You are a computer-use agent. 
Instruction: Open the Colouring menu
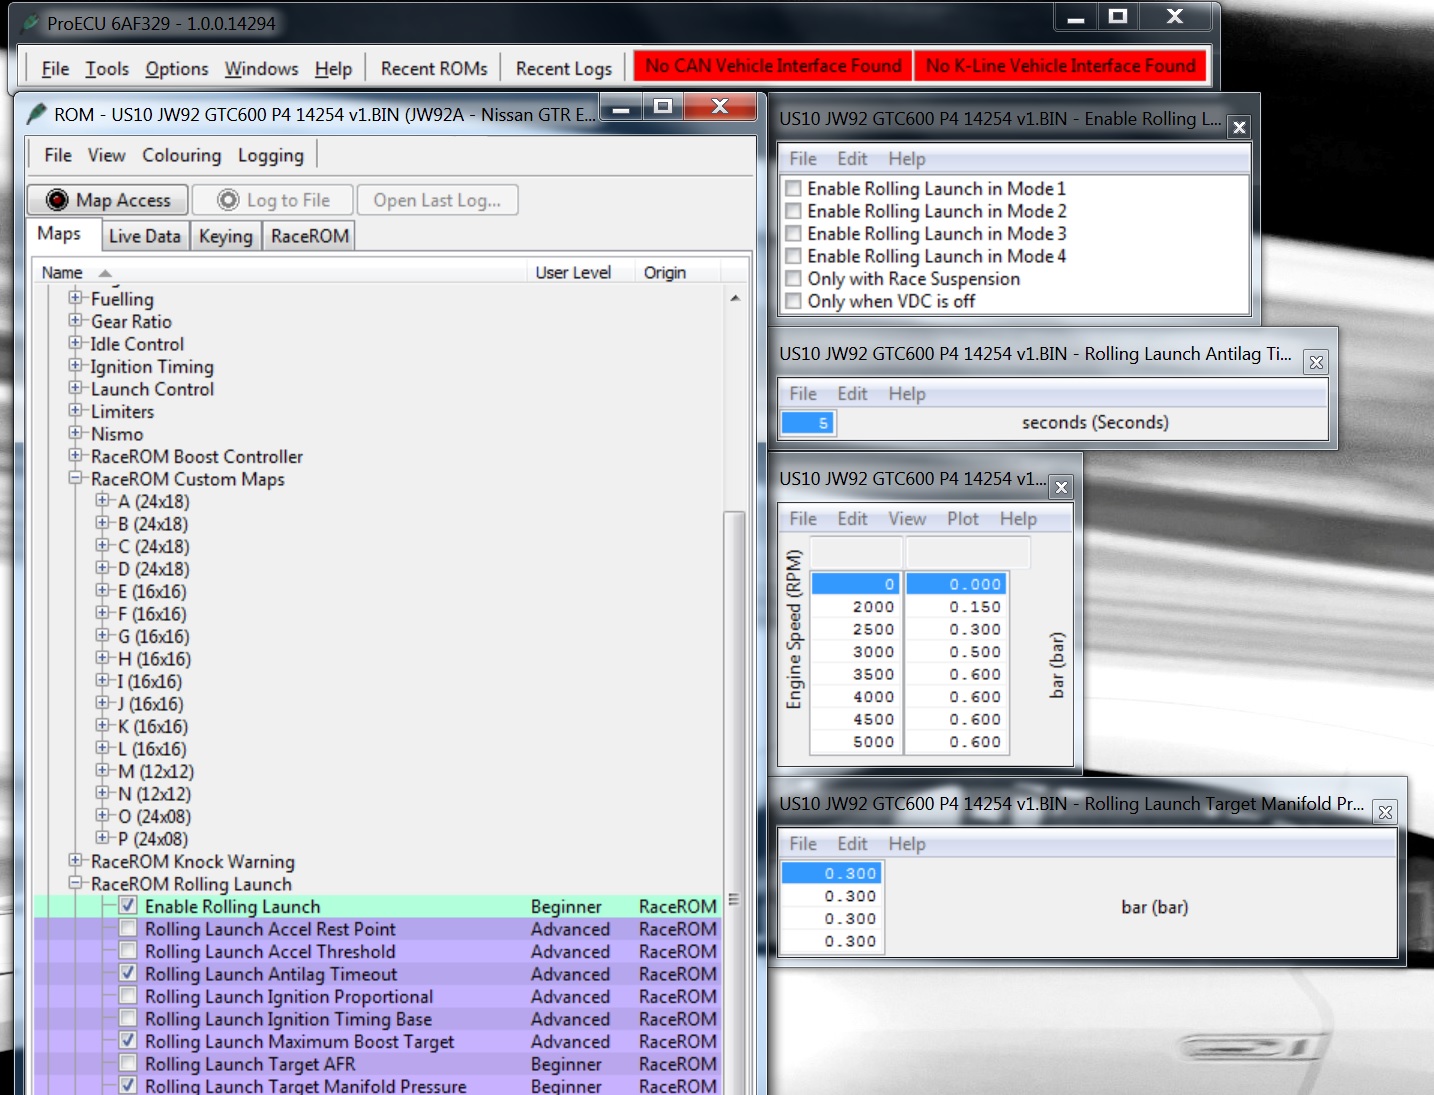click(181, 155)
